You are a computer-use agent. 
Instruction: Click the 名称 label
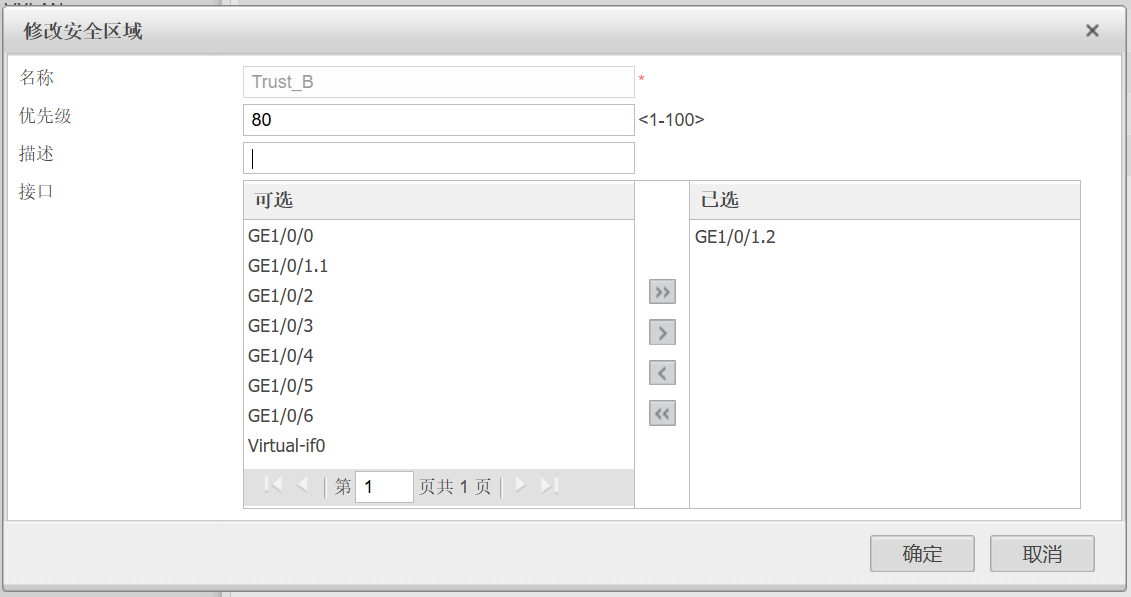click(x=36, y=78)
